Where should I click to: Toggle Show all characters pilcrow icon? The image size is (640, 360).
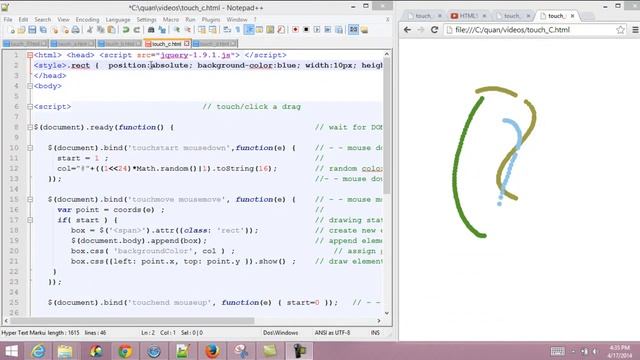pos(238,30)
